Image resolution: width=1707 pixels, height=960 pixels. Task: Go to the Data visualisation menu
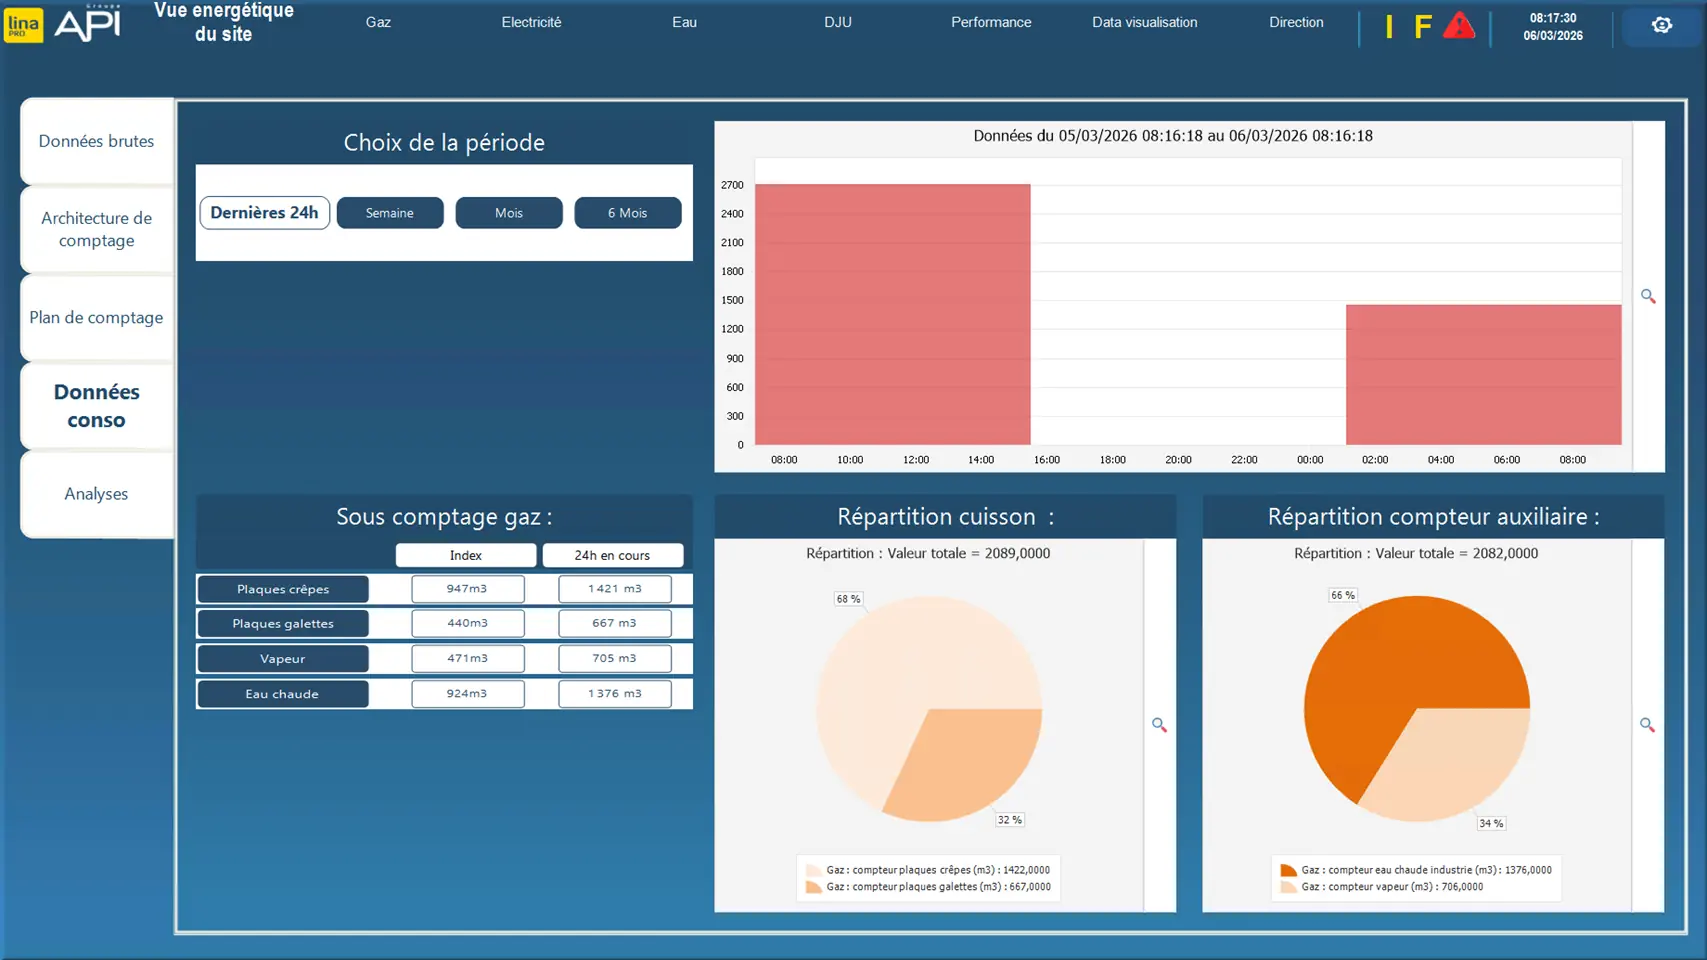click(x=1144, y=22)
